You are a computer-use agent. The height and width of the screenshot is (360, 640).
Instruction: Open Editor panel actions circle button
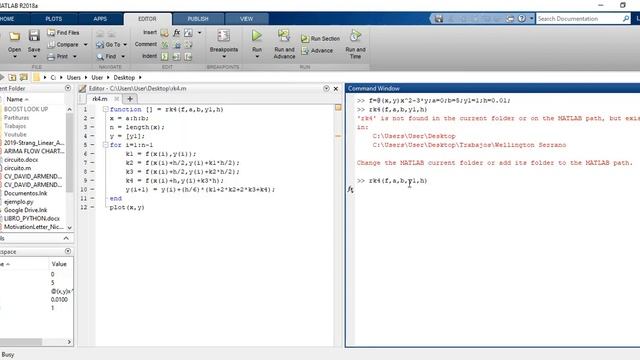pos(326,88)
